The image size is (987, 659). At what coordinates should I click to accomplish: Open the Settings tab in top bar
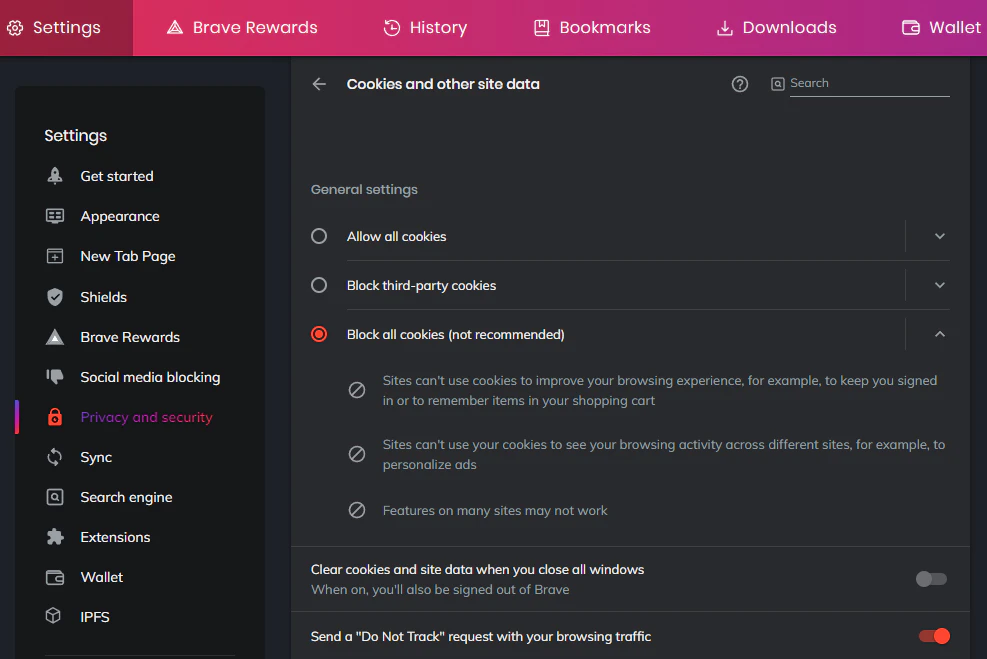[66, 28]
